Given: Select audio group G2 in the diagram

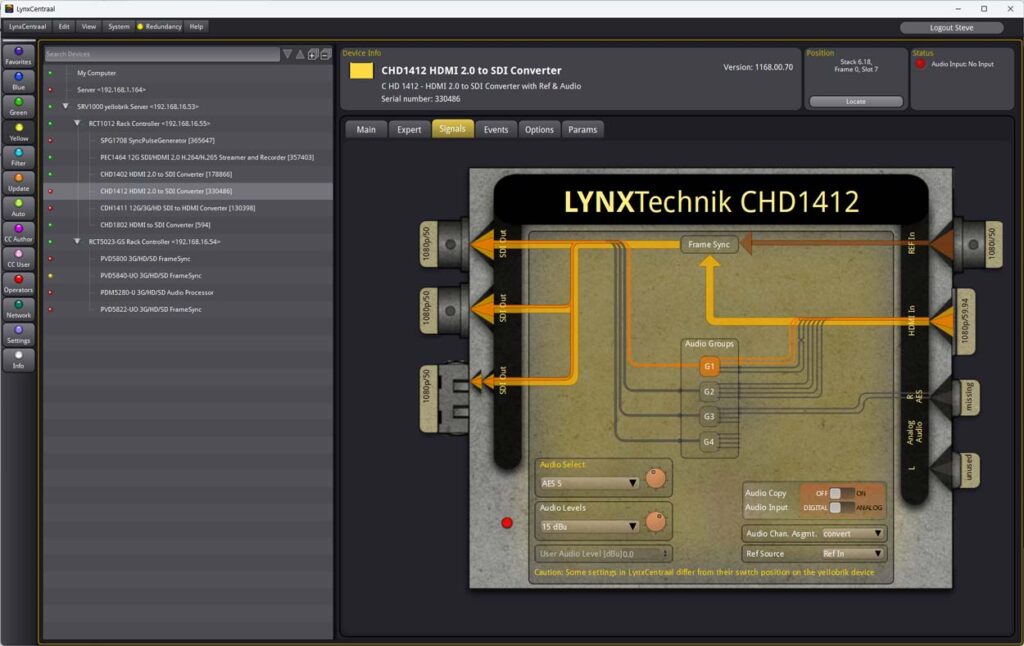Looking at the screenshot, I should pos(708,390).
